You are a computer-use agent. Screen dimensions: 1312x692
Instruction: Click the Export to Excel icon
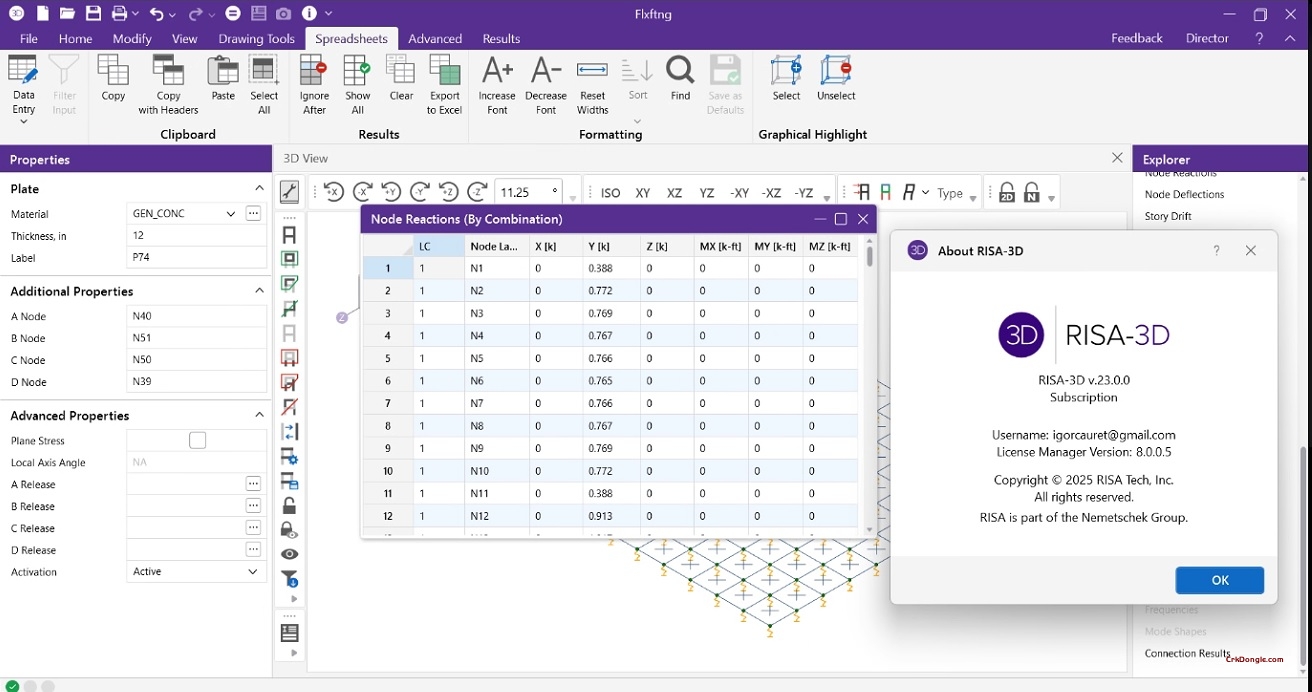pos(444,72)
